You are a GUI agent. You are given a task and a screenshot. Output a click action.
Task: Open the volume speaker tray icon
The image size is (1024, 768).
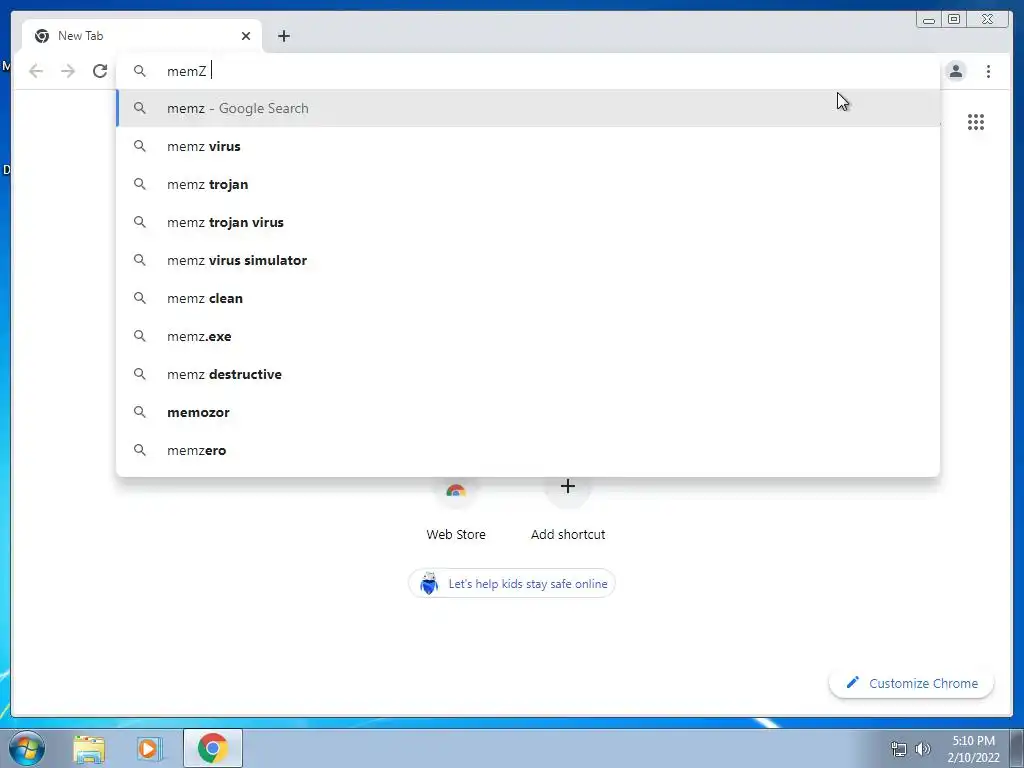point(923,749)
